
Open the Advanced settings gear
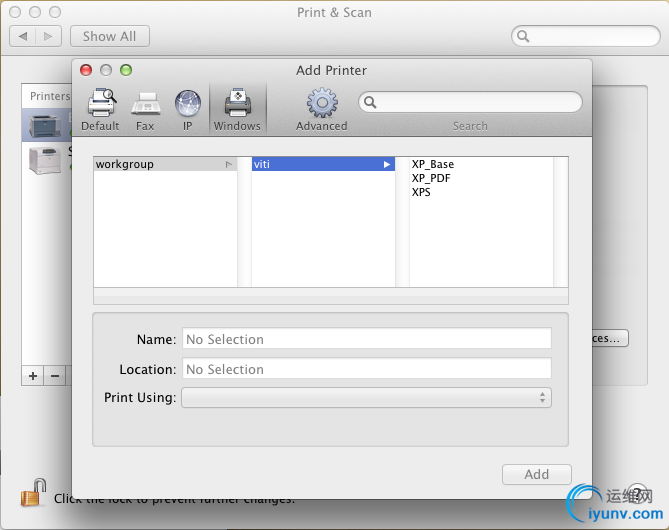322,110
